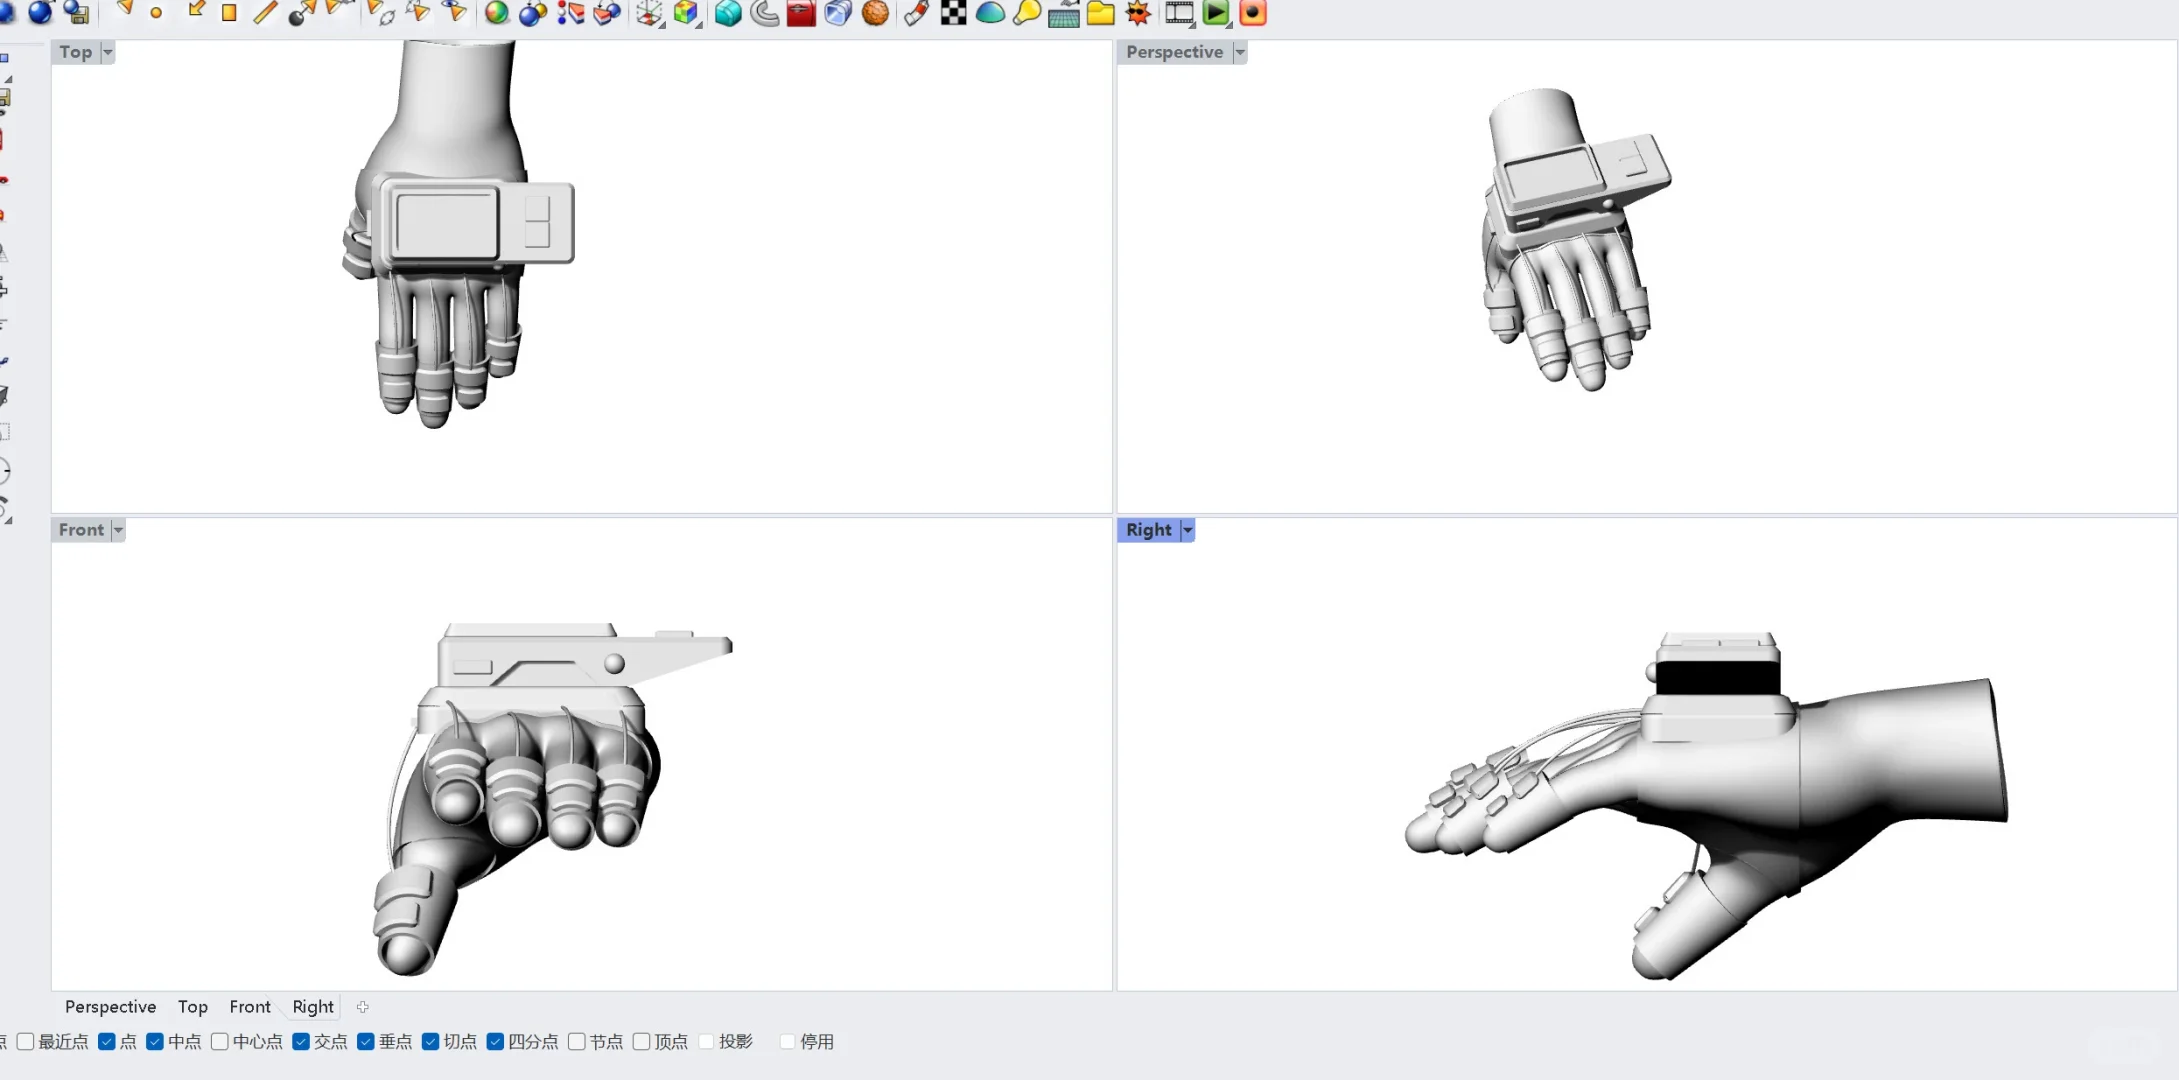
Task: Expand the Right viewport menu arrow
Action: 1187,530
